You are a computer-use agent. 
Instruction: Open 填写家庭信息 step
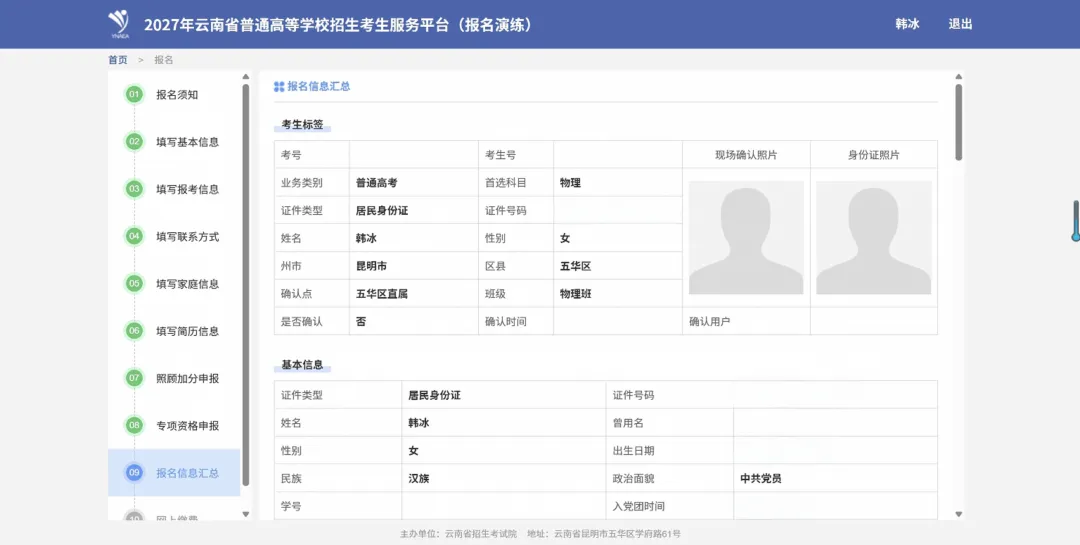pyautogui.click(x=187, y=283)
